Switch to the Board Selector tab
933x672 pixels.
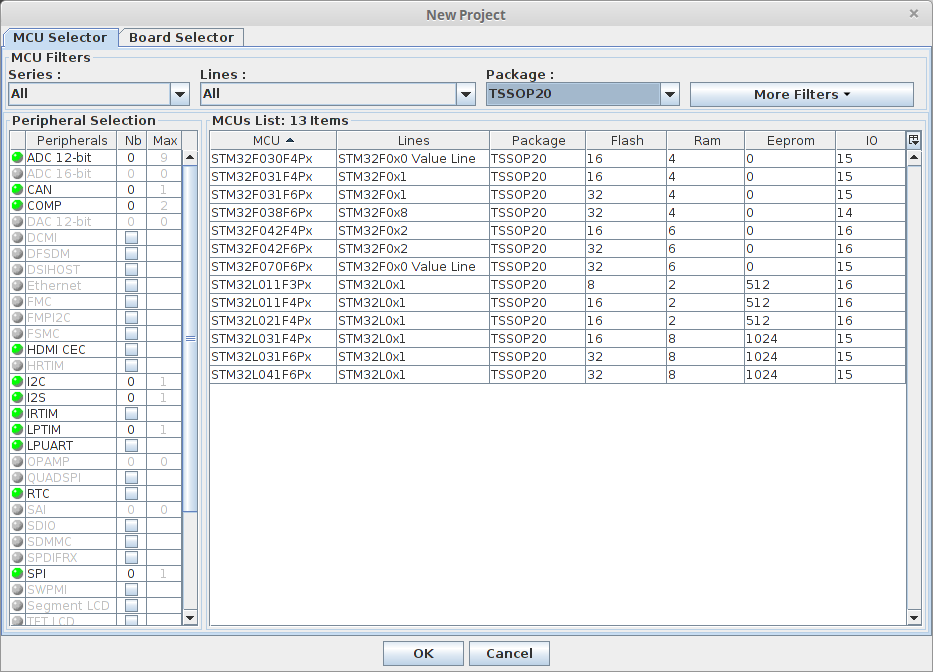(181, 37)
